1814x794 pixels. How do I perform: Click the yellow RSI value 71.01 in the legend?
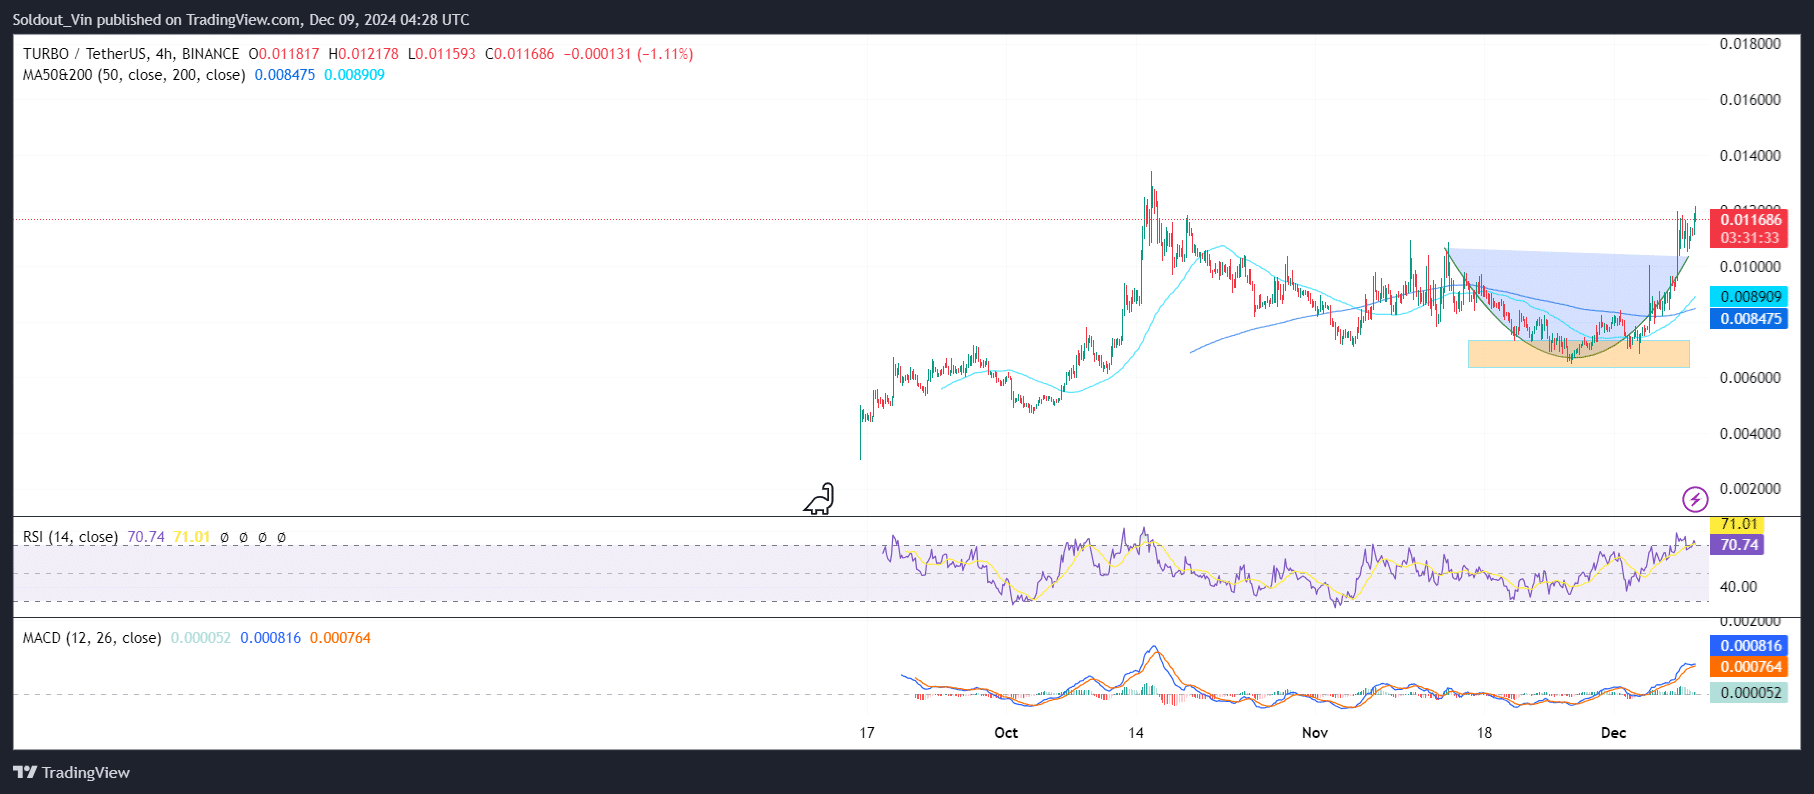[x=192, y=537]
